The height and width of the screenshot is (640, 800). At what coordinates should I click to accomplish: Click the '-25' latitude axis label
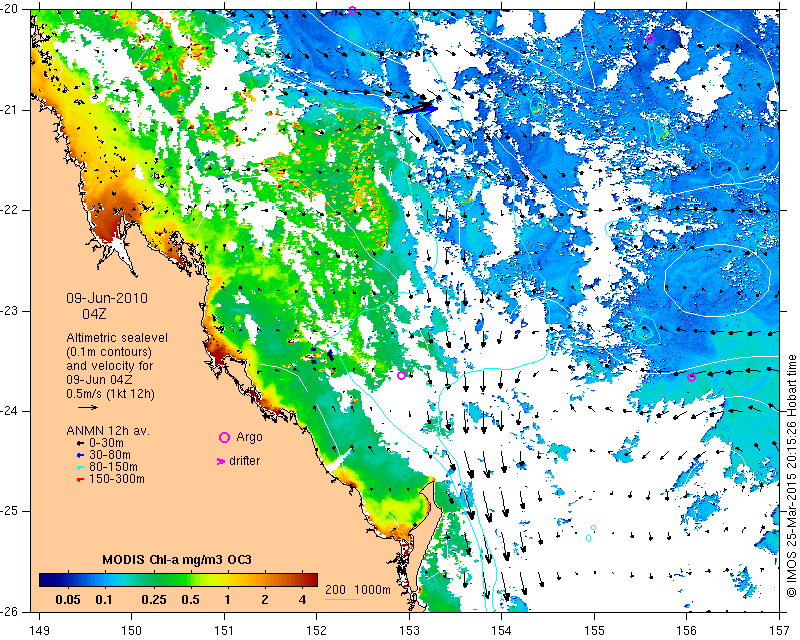11,511
